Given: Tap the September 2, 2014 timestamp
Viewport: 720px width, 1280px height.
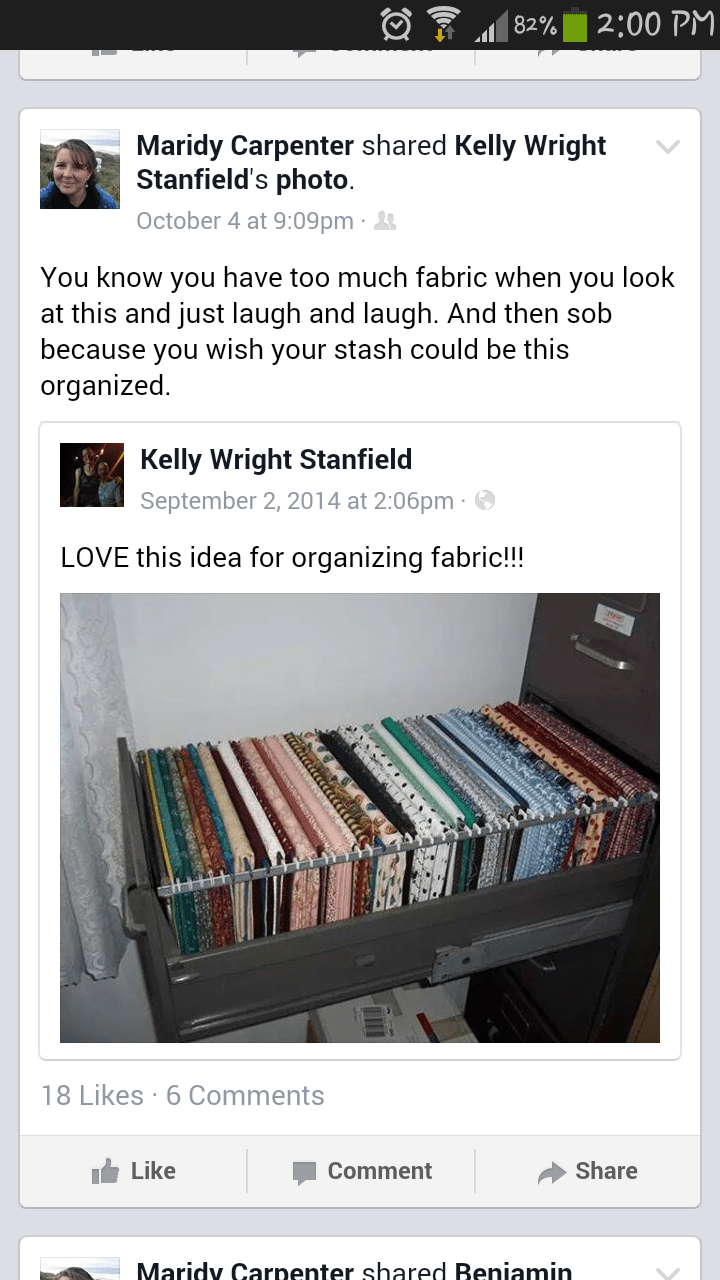Looking at the screenshot, I should coord(297,500).
